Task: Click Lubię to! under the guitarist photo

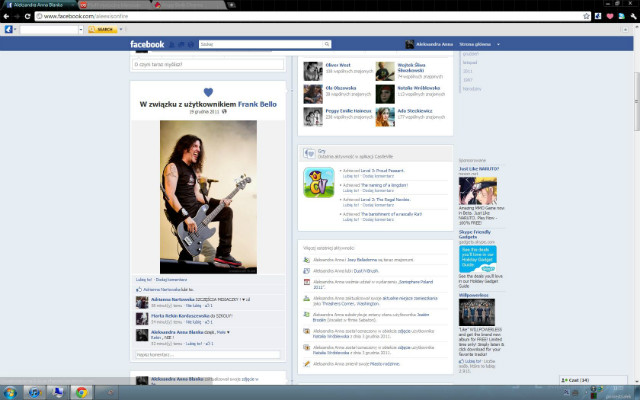Action: (144, 280)
